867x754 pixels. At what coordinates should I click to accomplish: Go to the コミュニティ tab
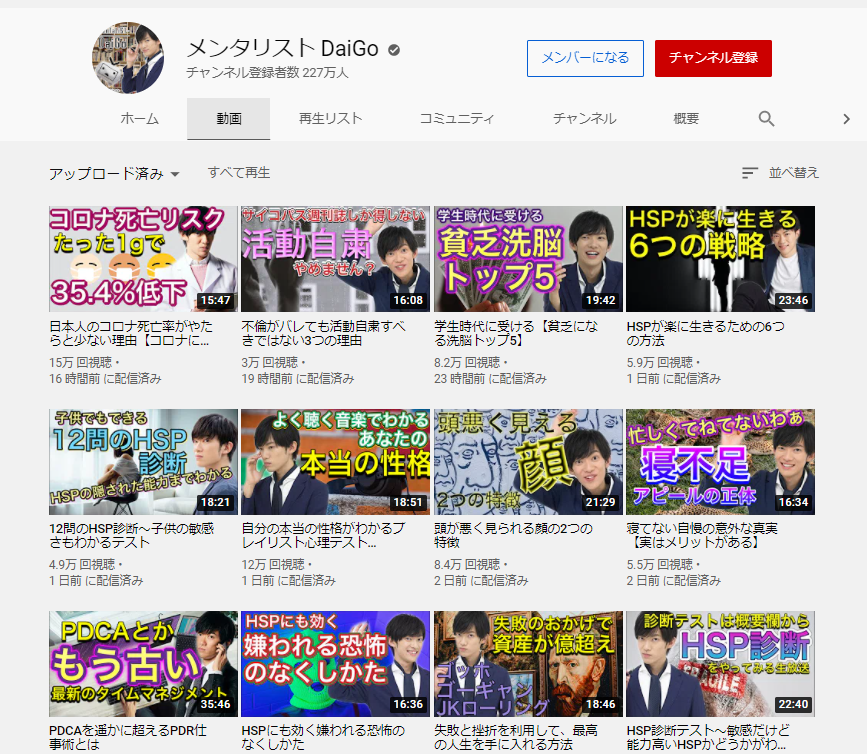[457, 119]
